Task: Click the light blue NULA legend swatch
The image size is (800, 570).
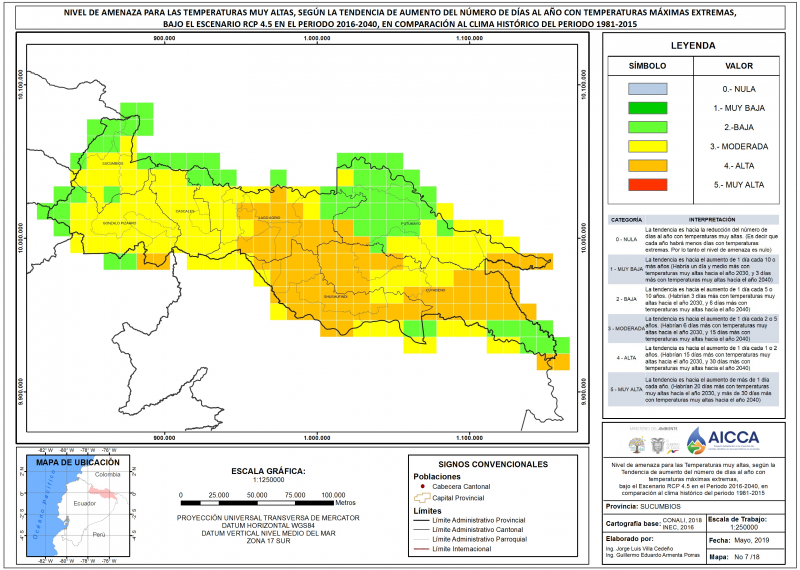Action: (x=647, y=89)
